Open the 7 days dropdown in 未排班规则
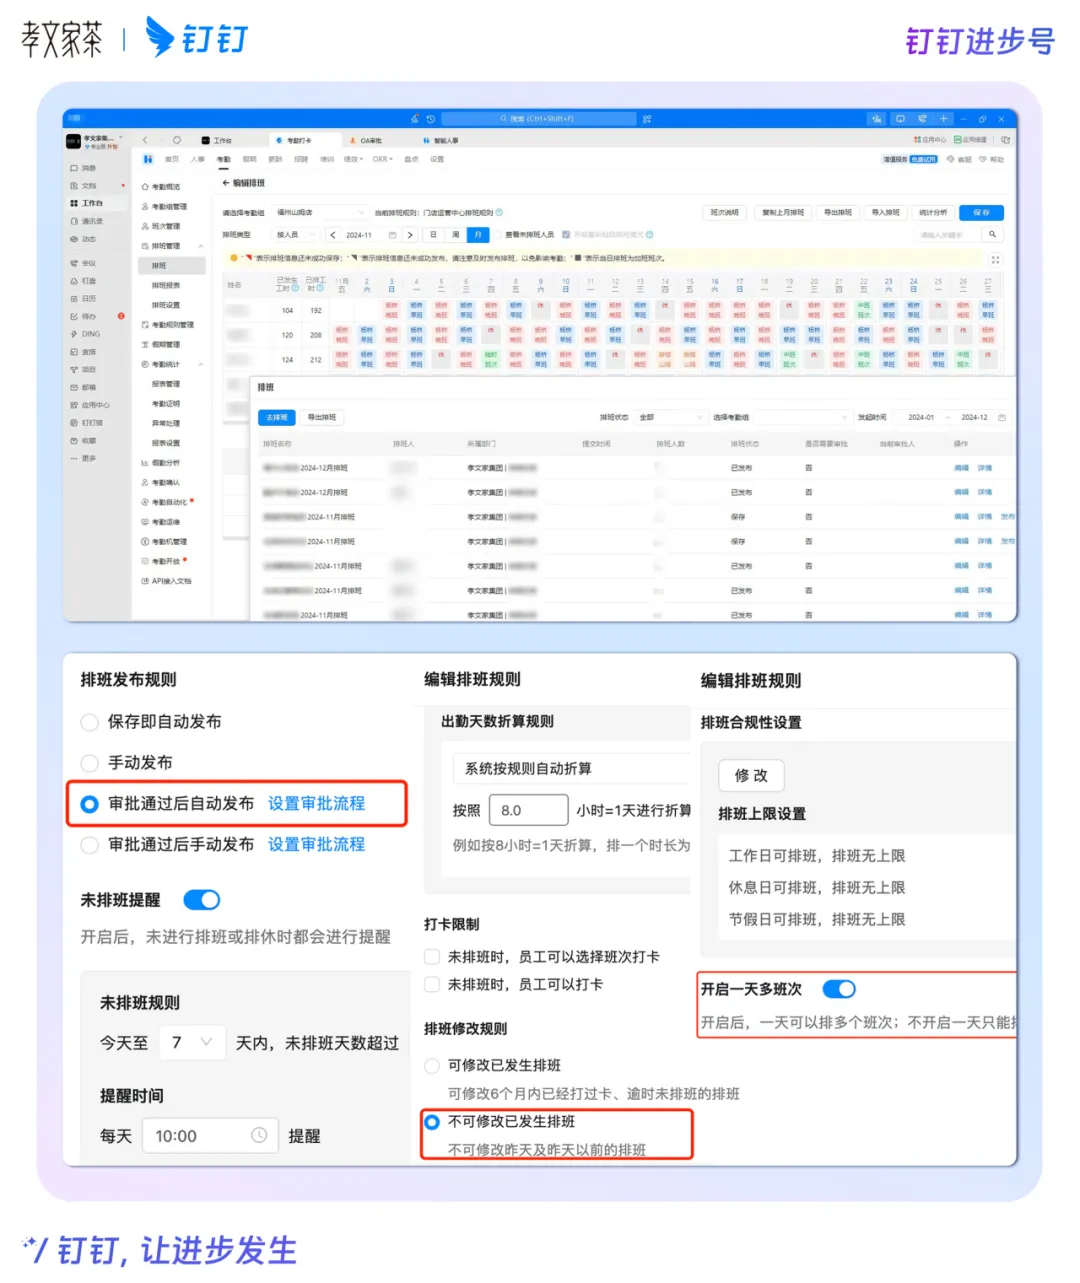Image resolution: width=1080 pixels, height=1283 pixels. click(x=192, y=1043)
